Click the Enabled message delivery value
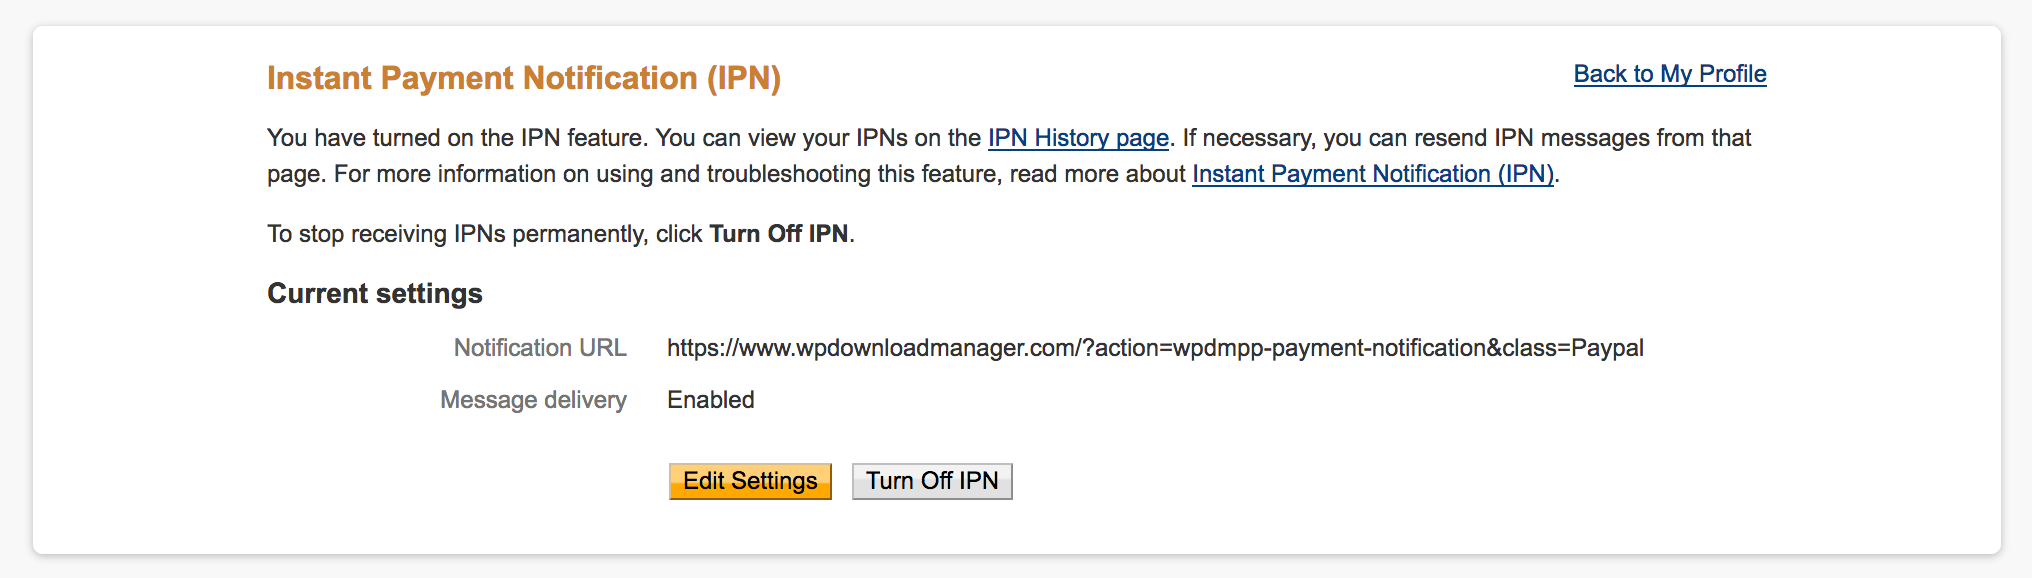The height and width of the screenshot is (578, 2032). (x=711, y=400)
